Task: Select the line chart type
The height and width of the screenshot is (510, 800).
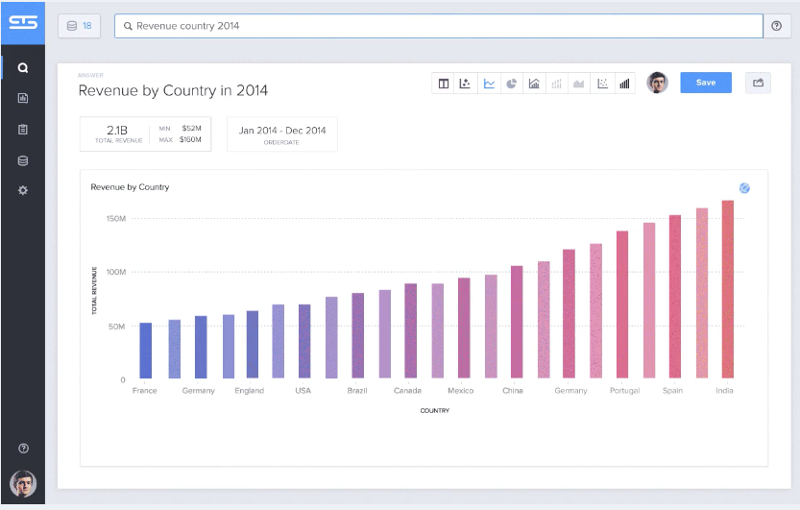Action: click(489, 84)
